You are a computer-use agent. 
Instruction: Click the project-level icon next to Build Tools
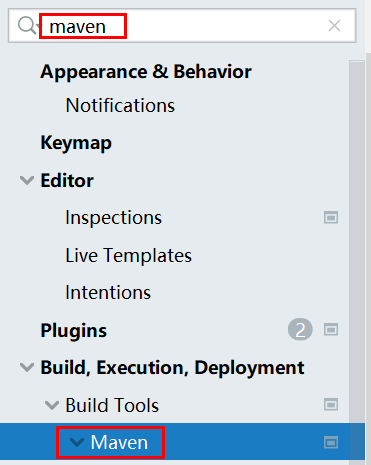tap(331, 405)
